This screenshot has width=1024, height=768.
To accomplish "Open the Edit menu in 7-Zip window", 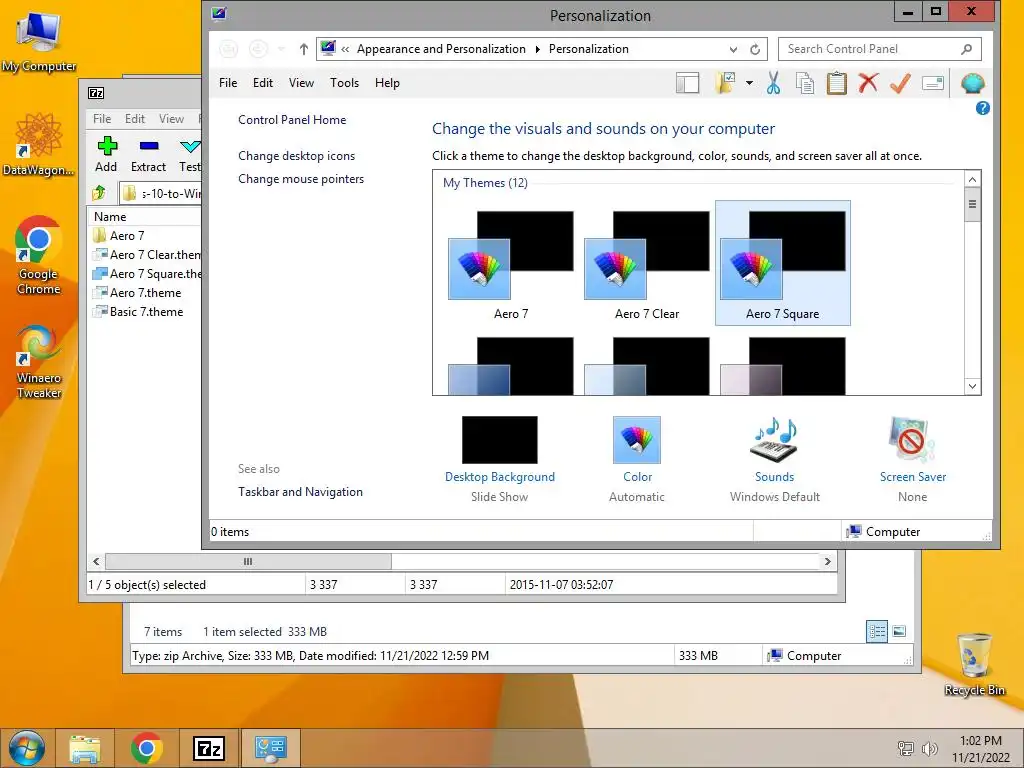I will (135, 119).
